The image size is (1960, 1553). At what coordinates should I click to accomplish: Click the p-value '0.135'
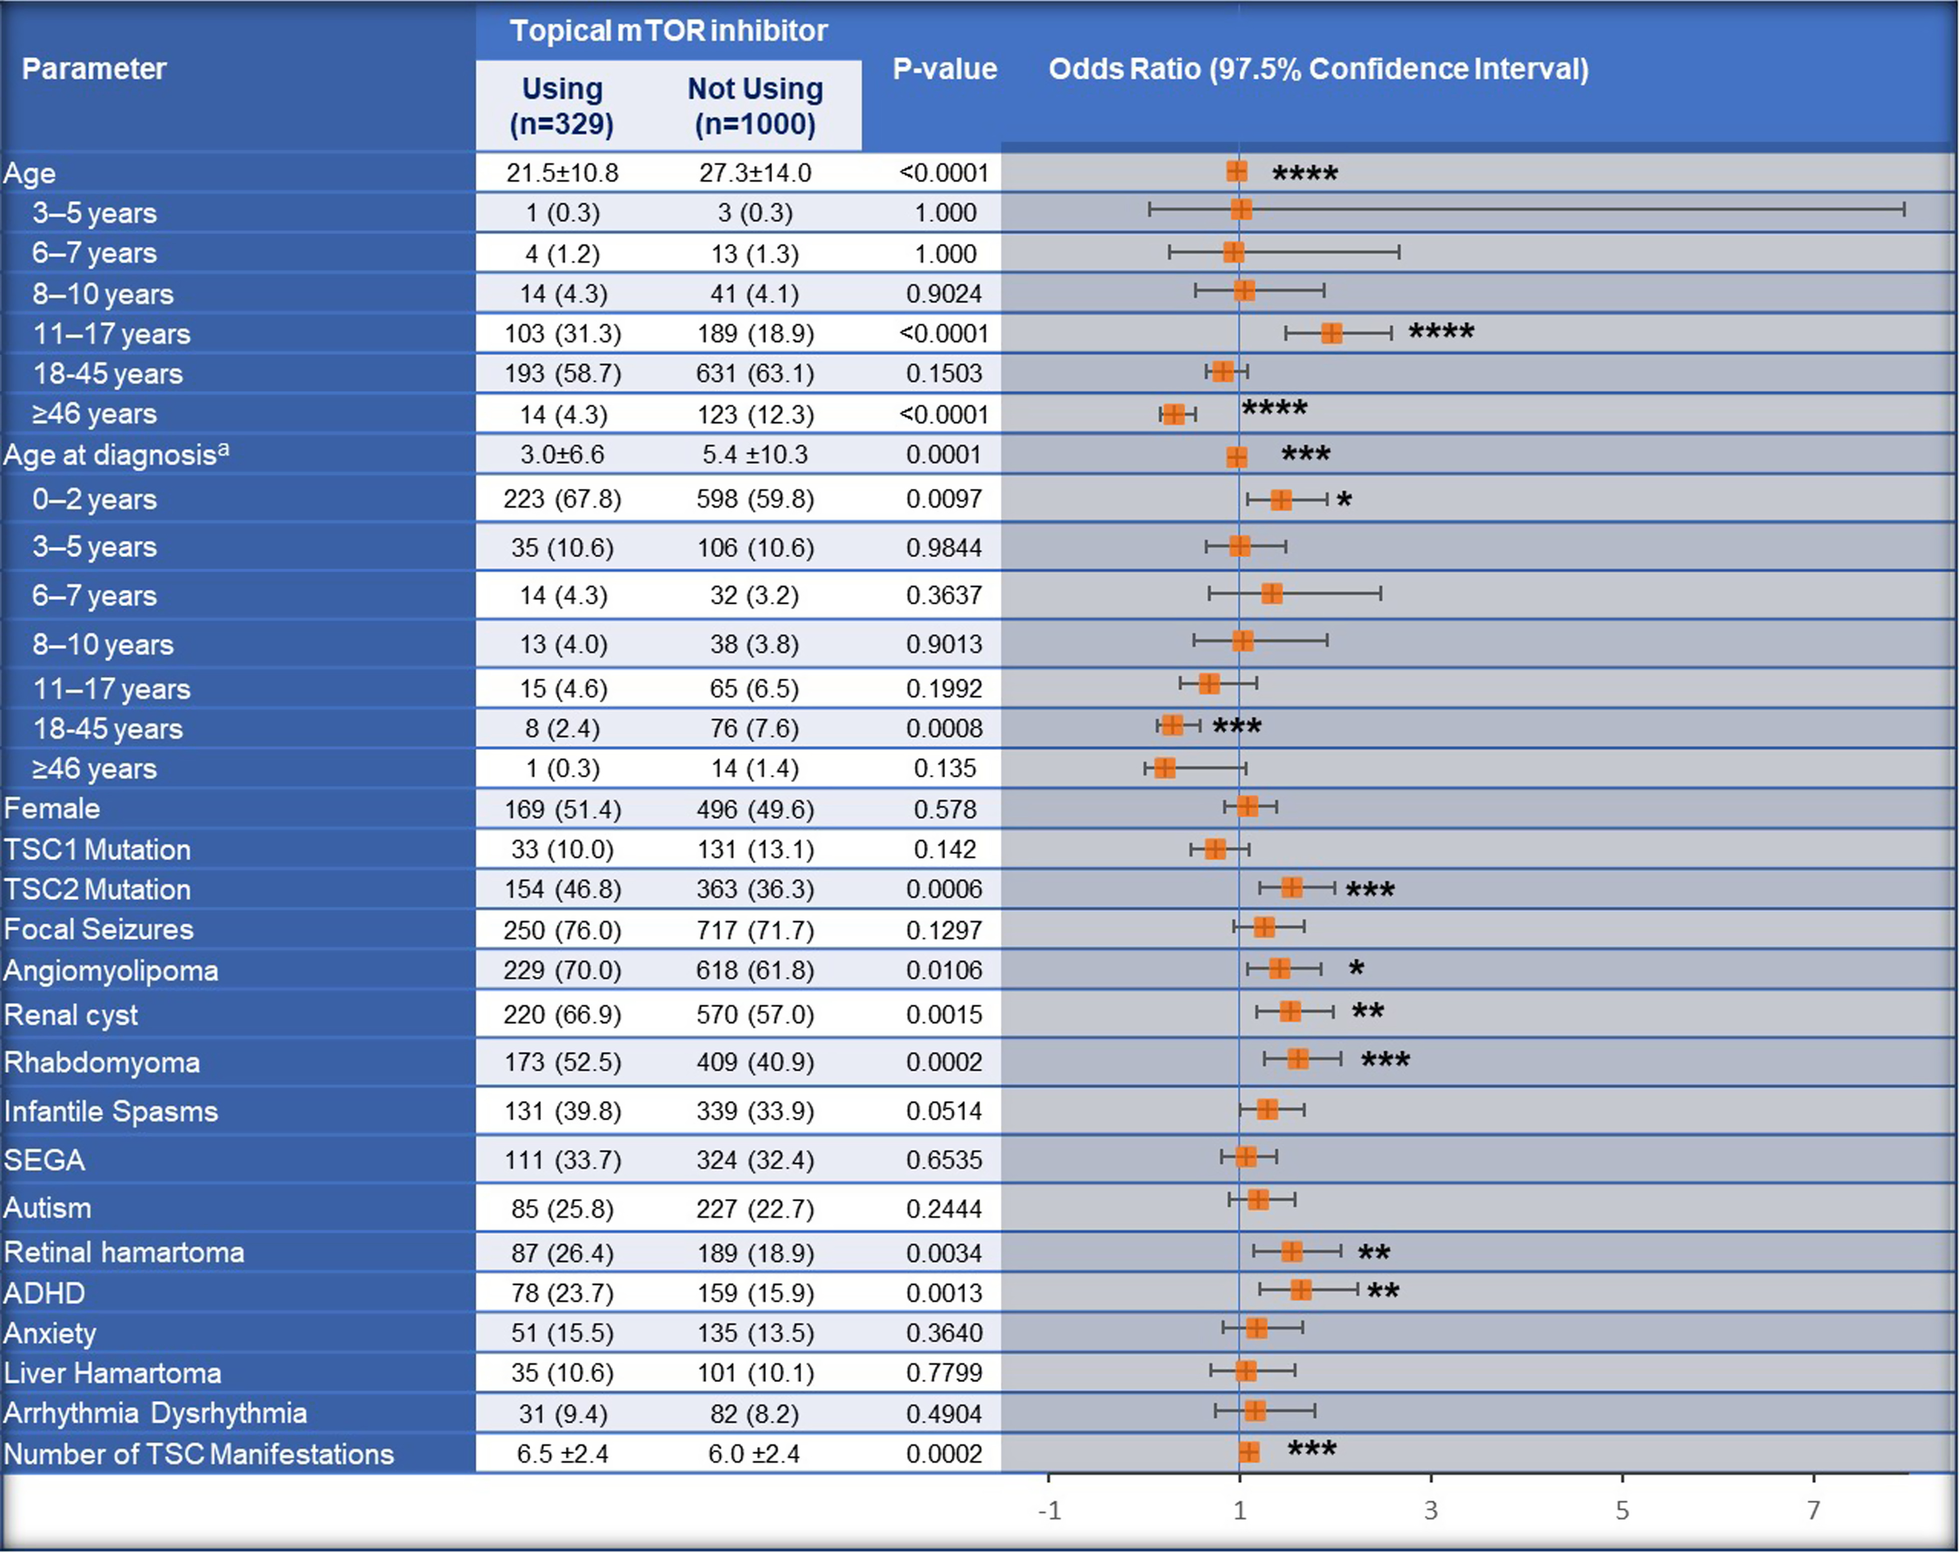tap(944, 769)
